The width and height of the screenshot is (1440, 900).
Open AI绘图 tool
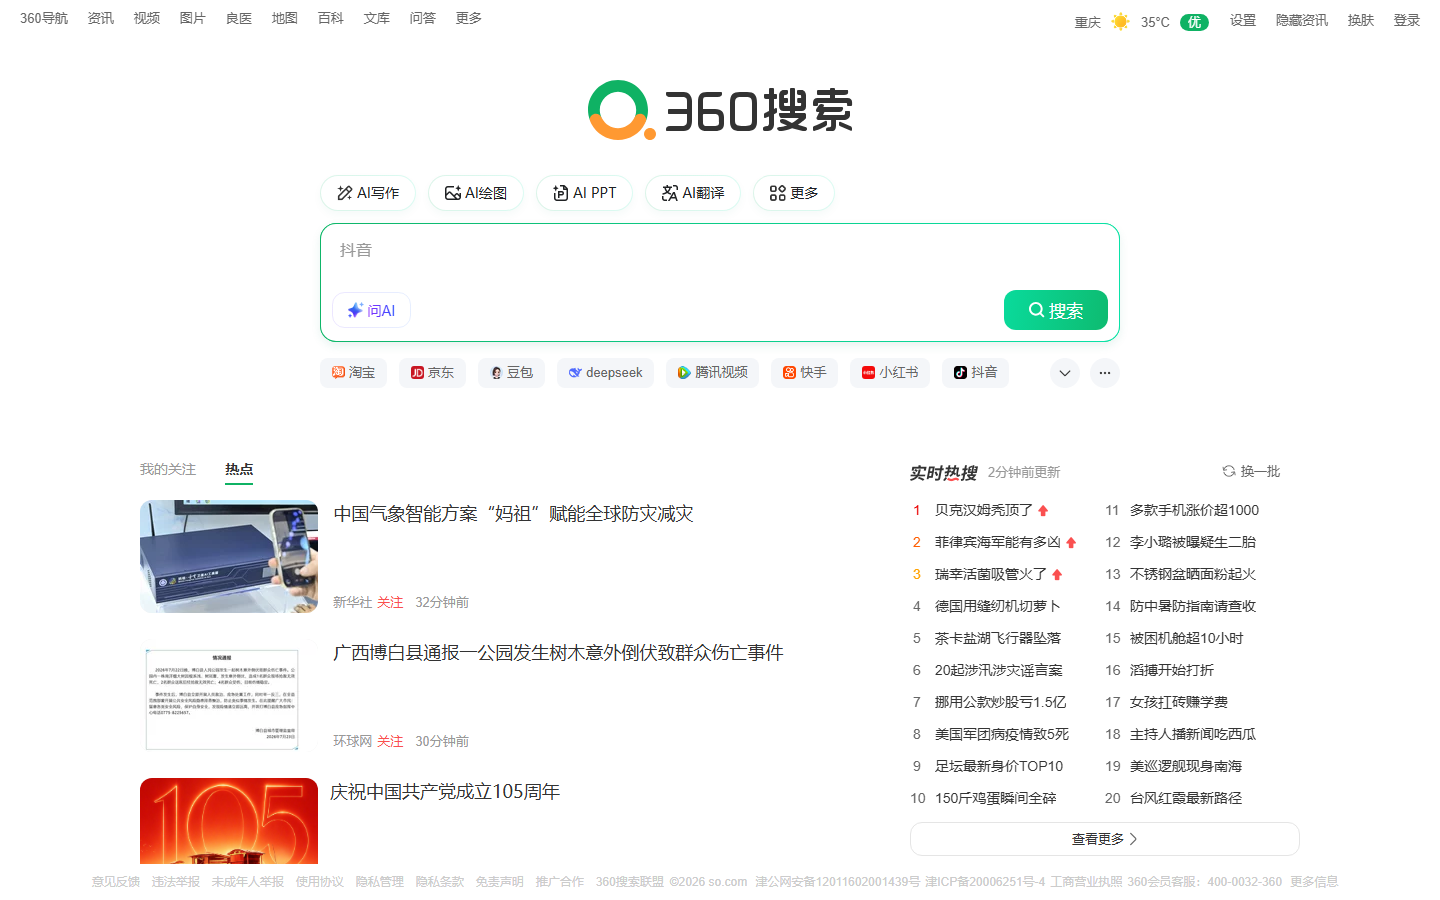point(476,193)
